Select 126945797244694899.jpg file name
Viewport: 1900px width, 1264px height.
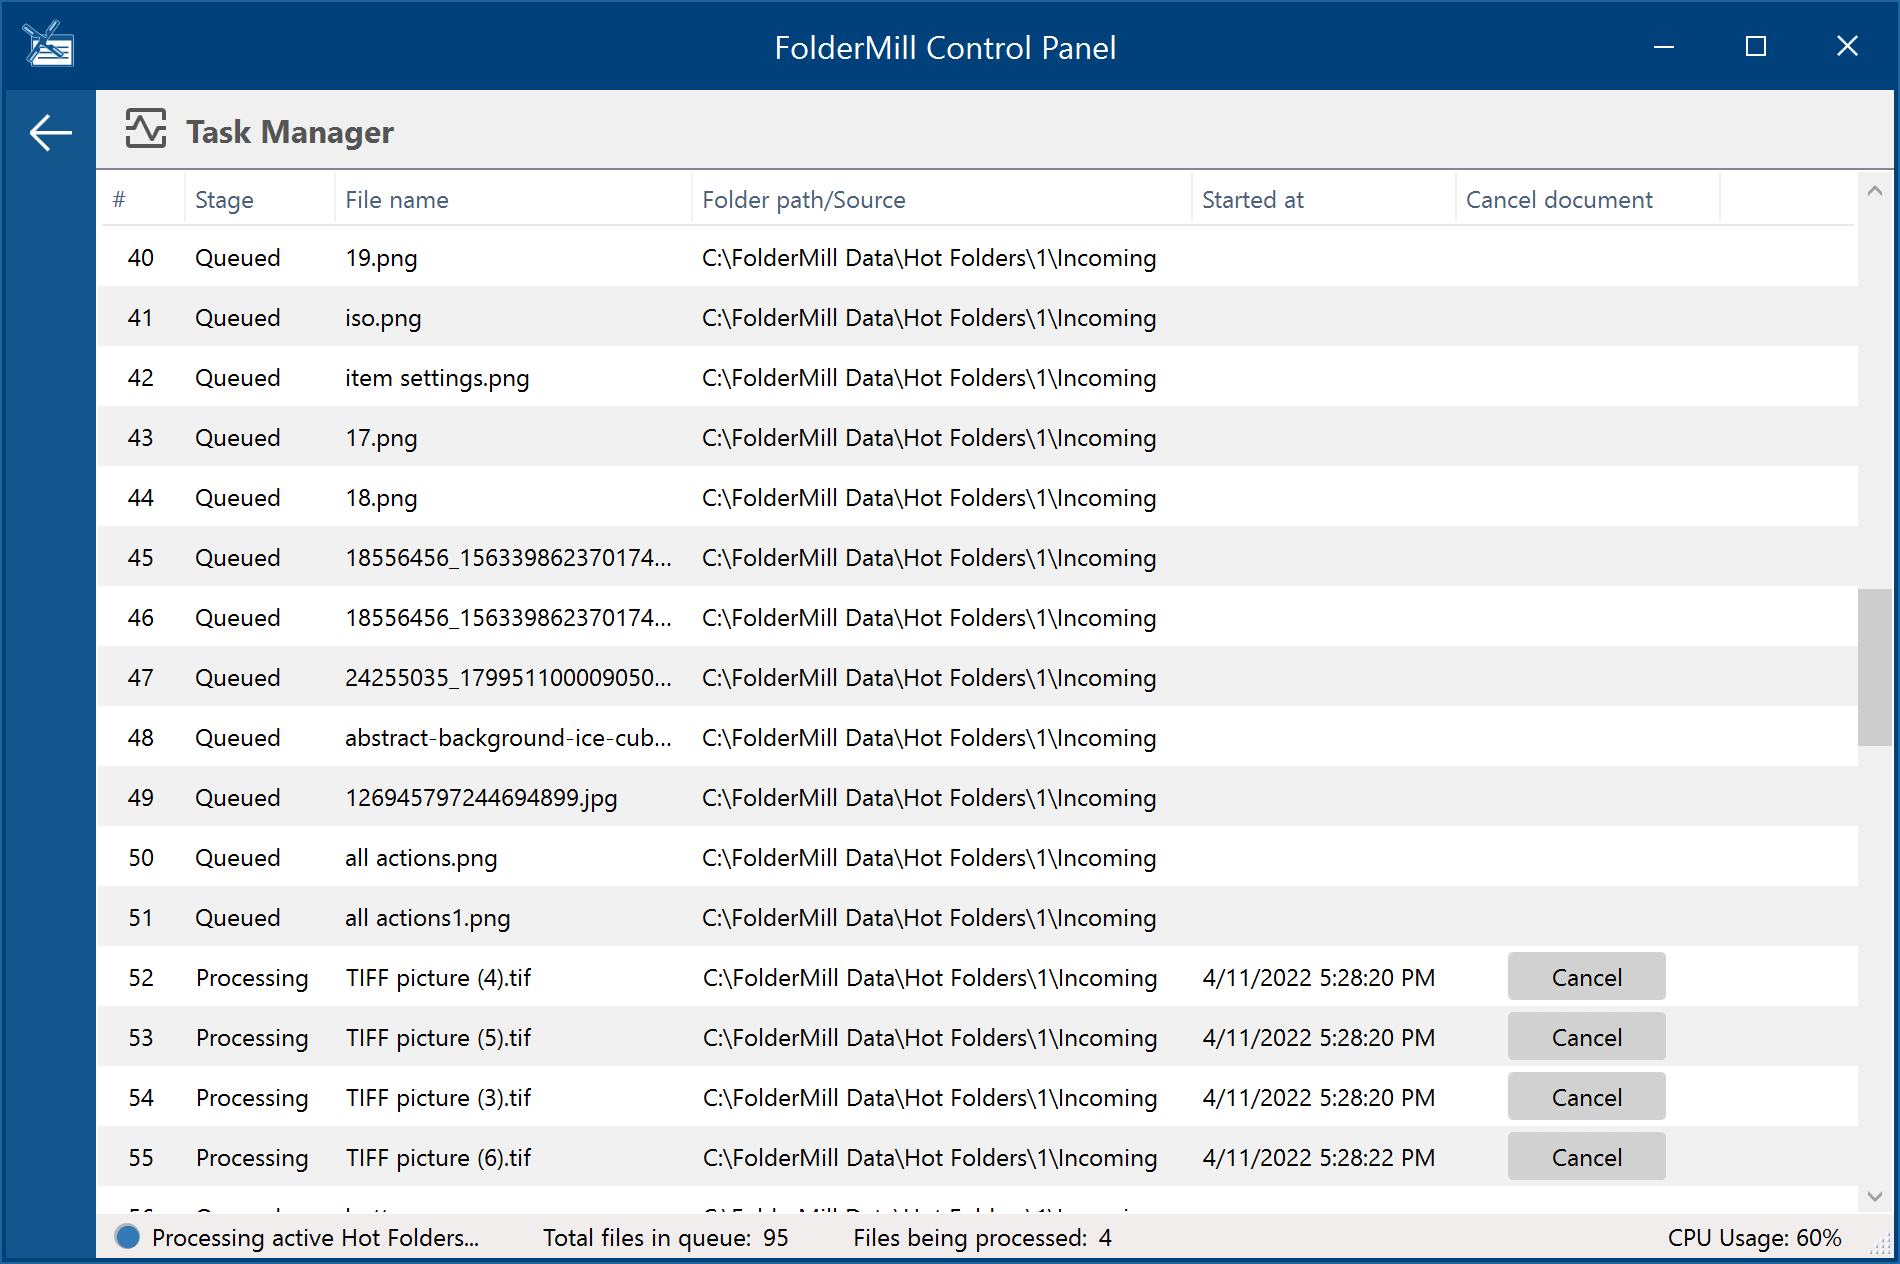(x=481, y=798)
